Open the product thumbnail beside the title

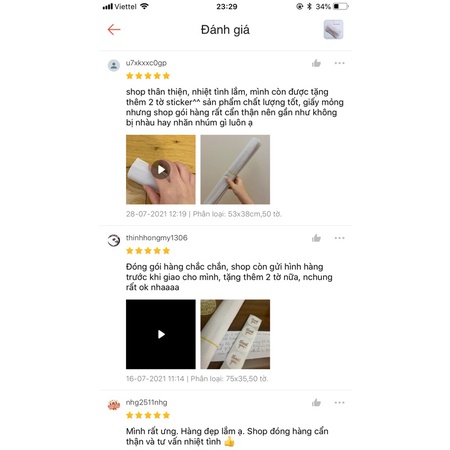pos(333,30)
